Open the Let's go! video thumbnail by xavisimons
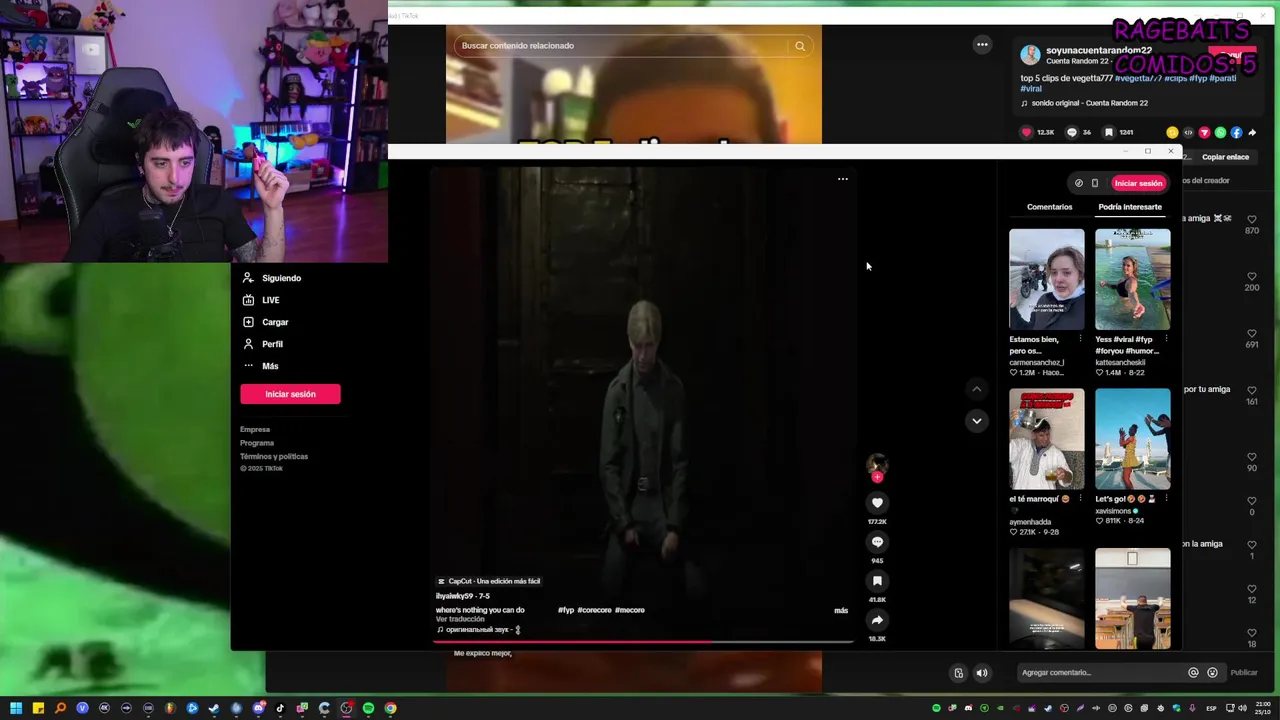 pyautogui.click(x=1132, y=439)
